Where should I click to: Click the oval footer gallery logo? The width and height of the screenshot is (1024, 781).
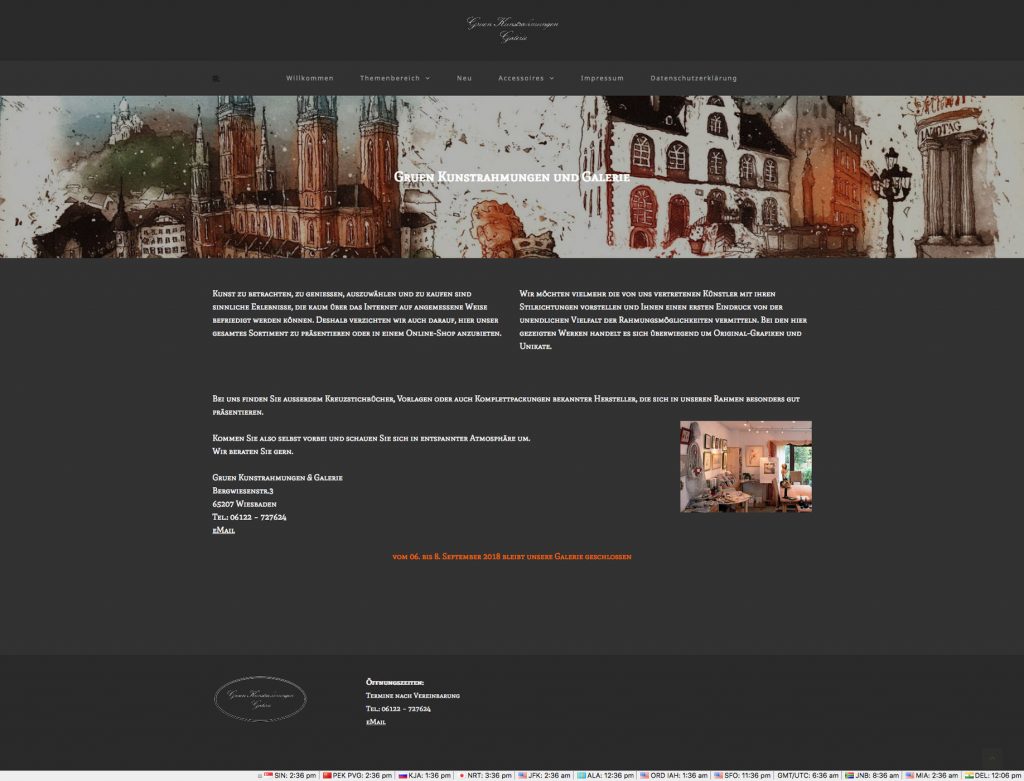coord(260,699)
